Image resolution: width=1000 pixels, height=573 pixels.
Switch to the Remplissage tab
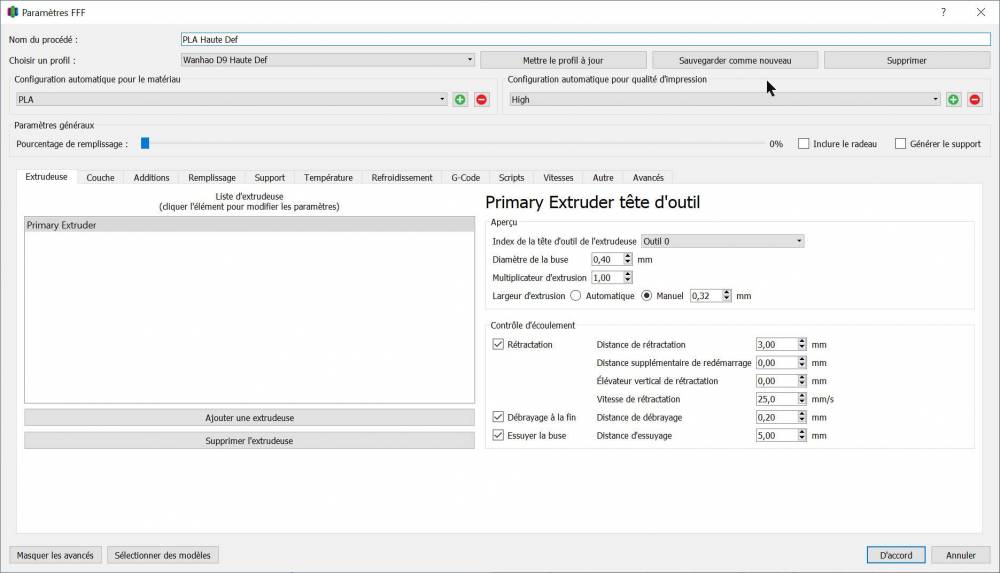pyautogui.click(x=212, y=177)
